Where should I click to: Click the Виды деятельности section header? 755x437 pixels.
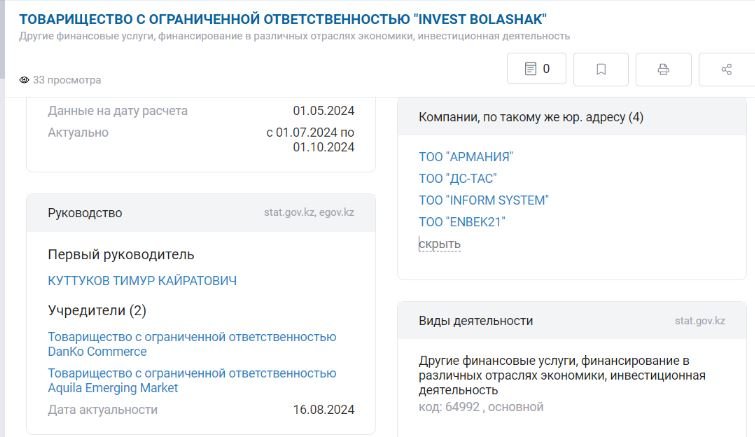pos(476,321)
